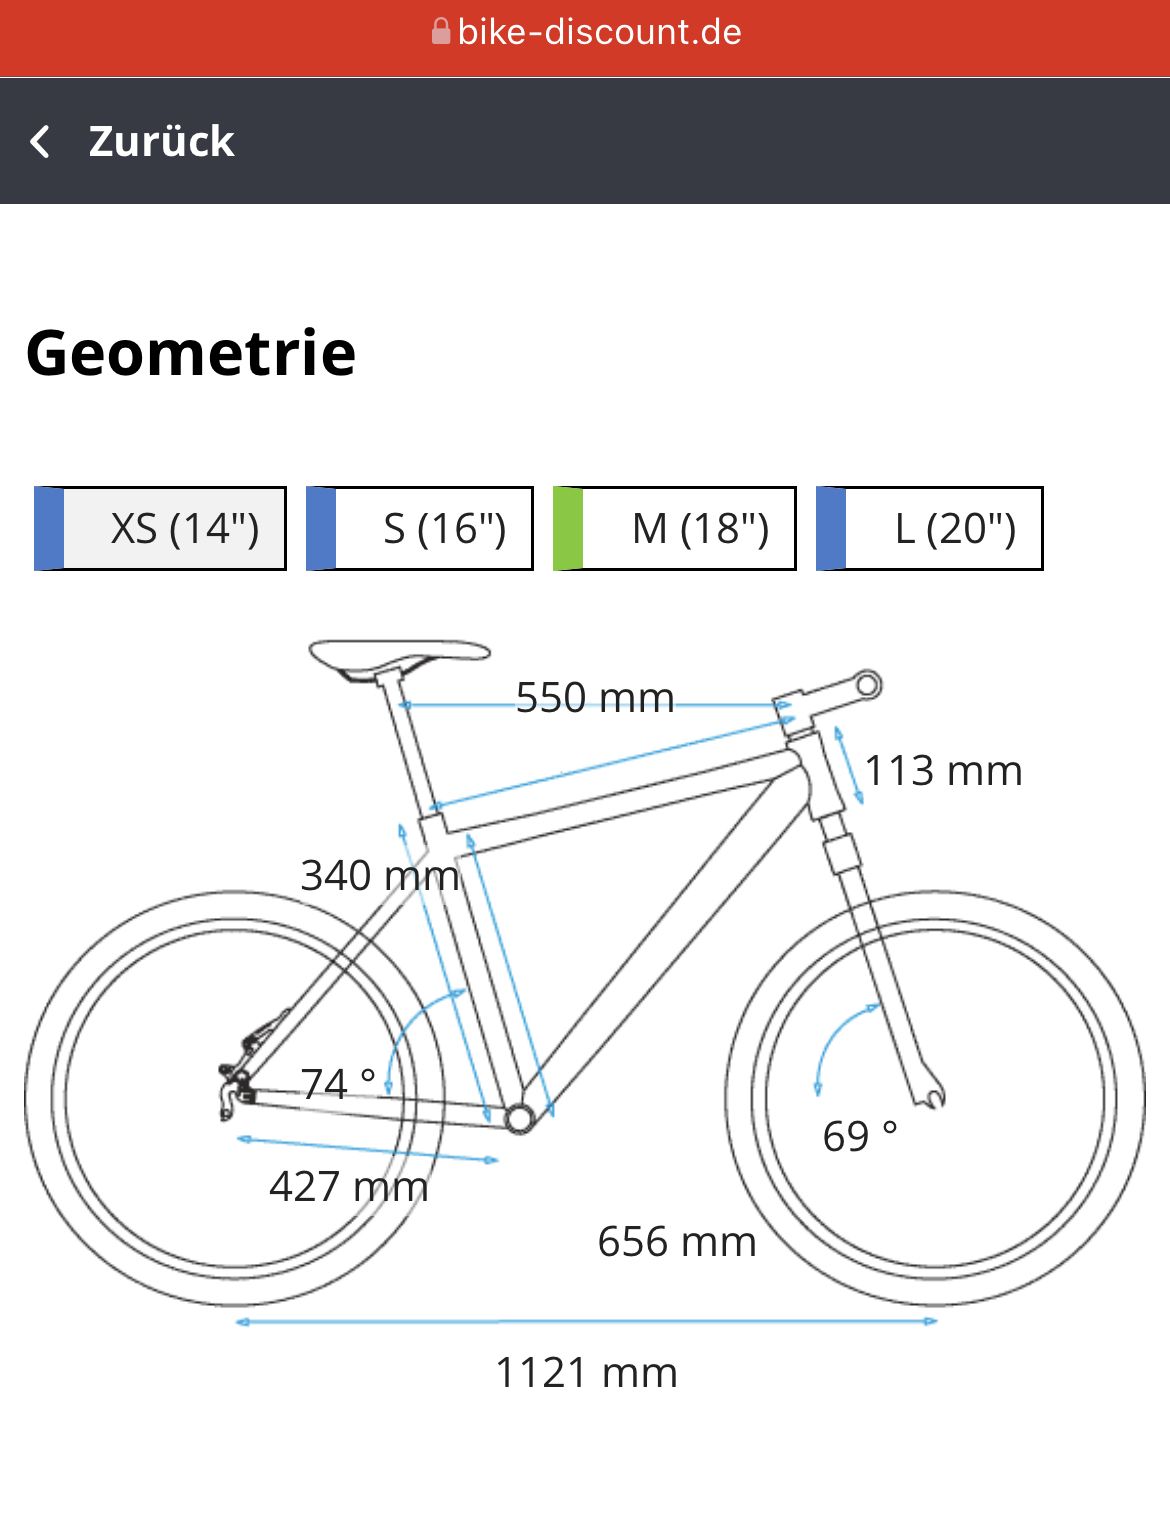Viewport: 1170px width, 1534px height.
Task: Click the 69° head angle label
Action: (859, 1136)
